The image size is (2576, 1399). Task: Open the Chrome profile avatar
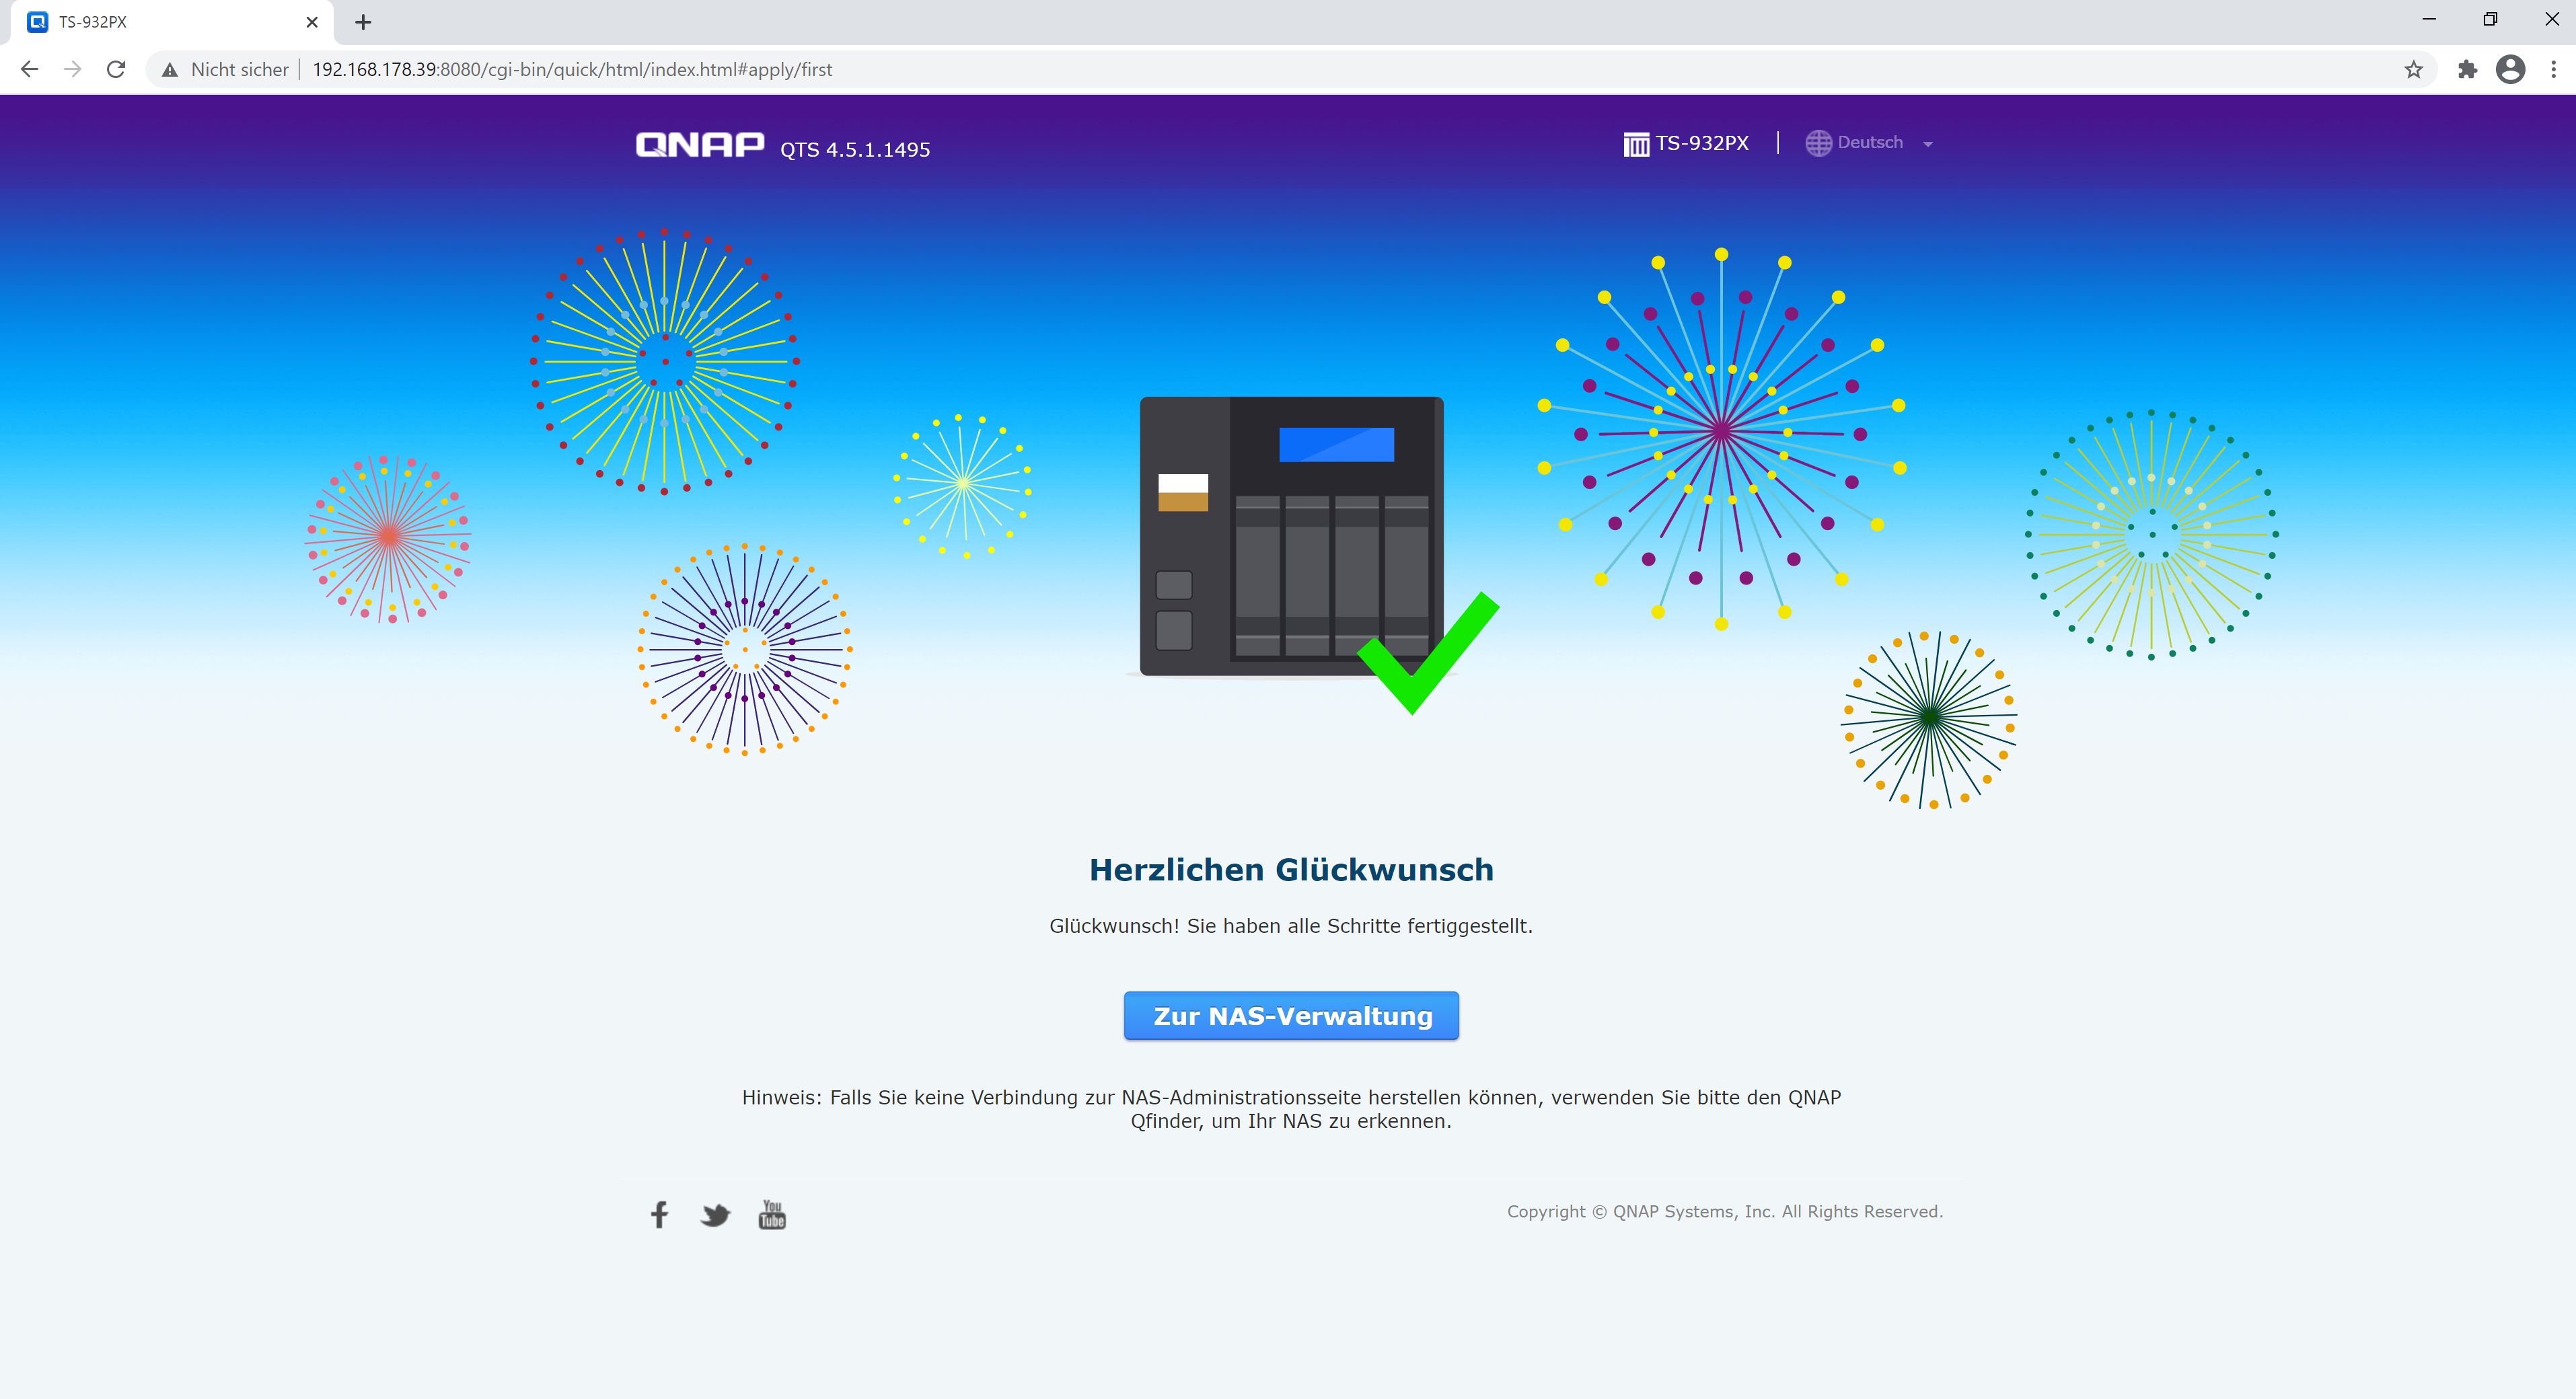(2511, 69)
